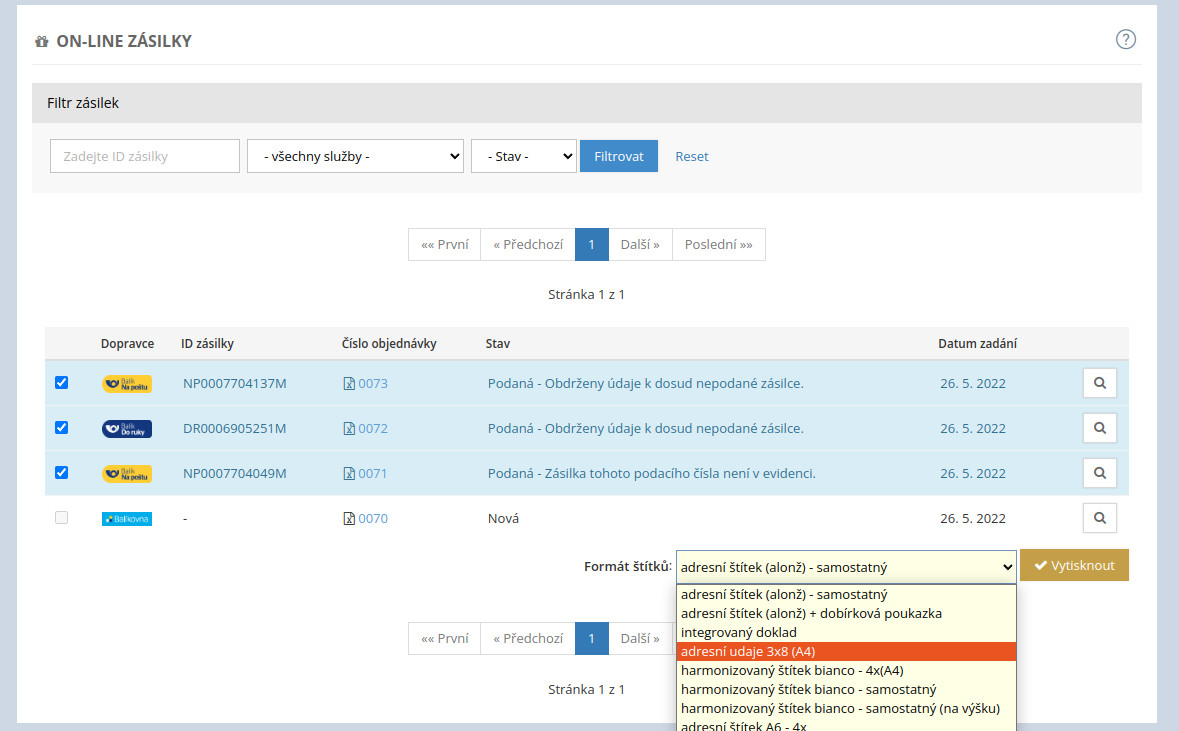This screenshot has height=731, width=1179.
Task: Uncheck the checkbox for order 0073
Action: pos(61,383)
